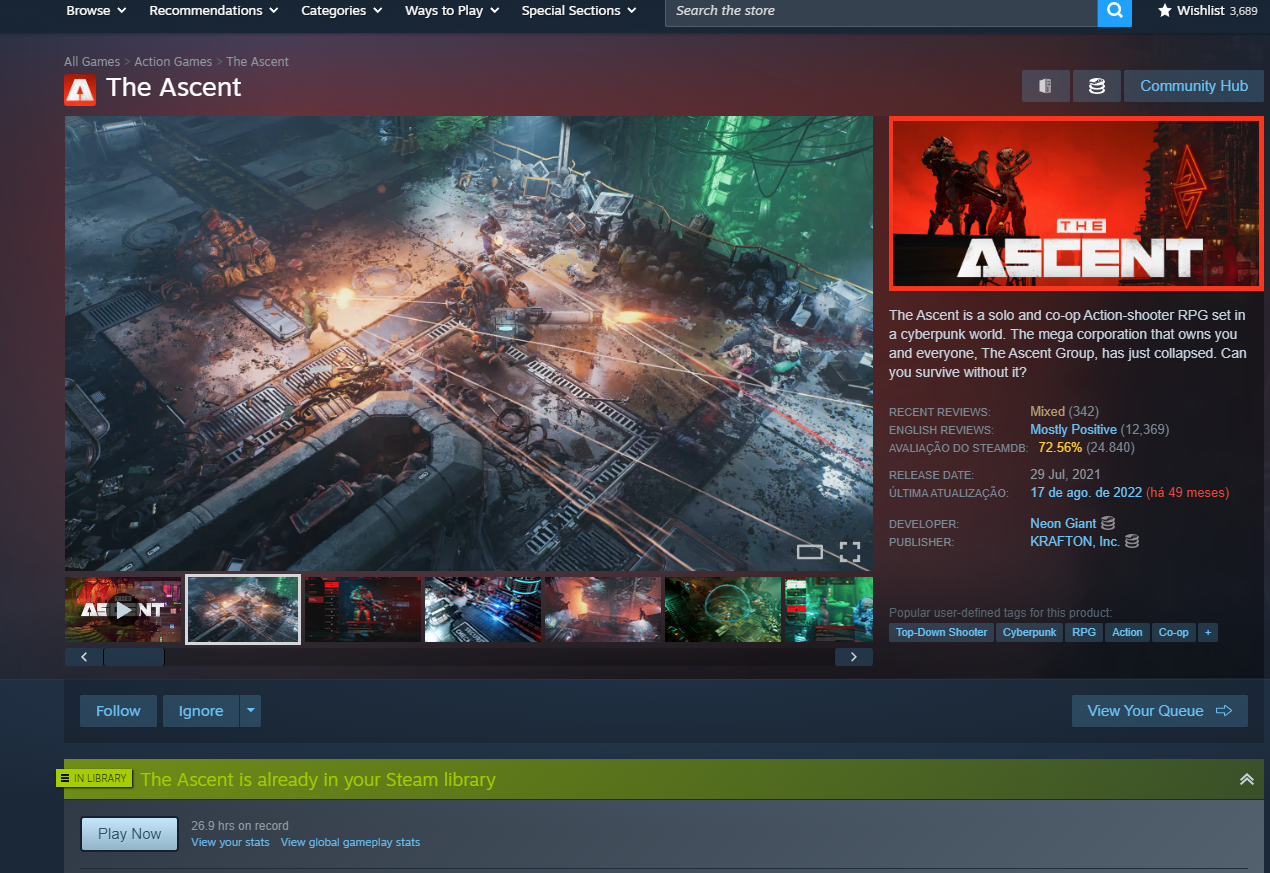
Task: Open the Ways to Play menu
Action: [x=452, y=10]
